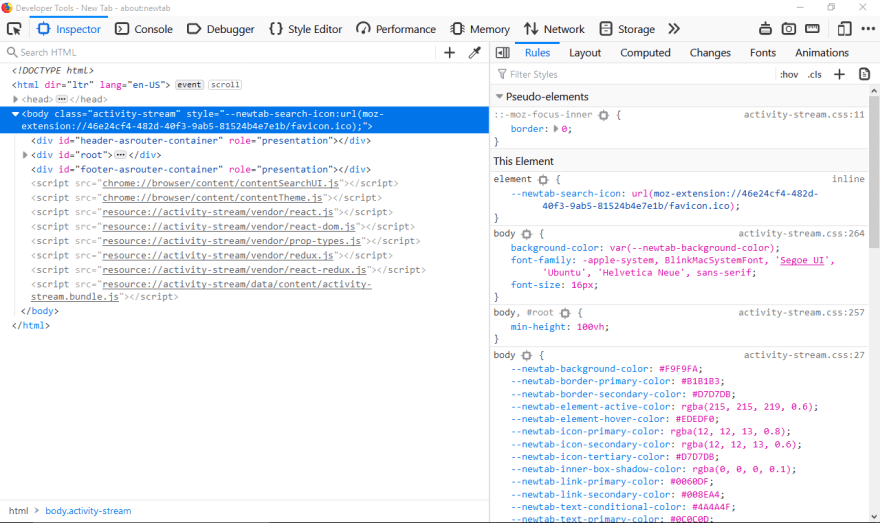Open activity-stream.css:264 source link

point(801,233)
